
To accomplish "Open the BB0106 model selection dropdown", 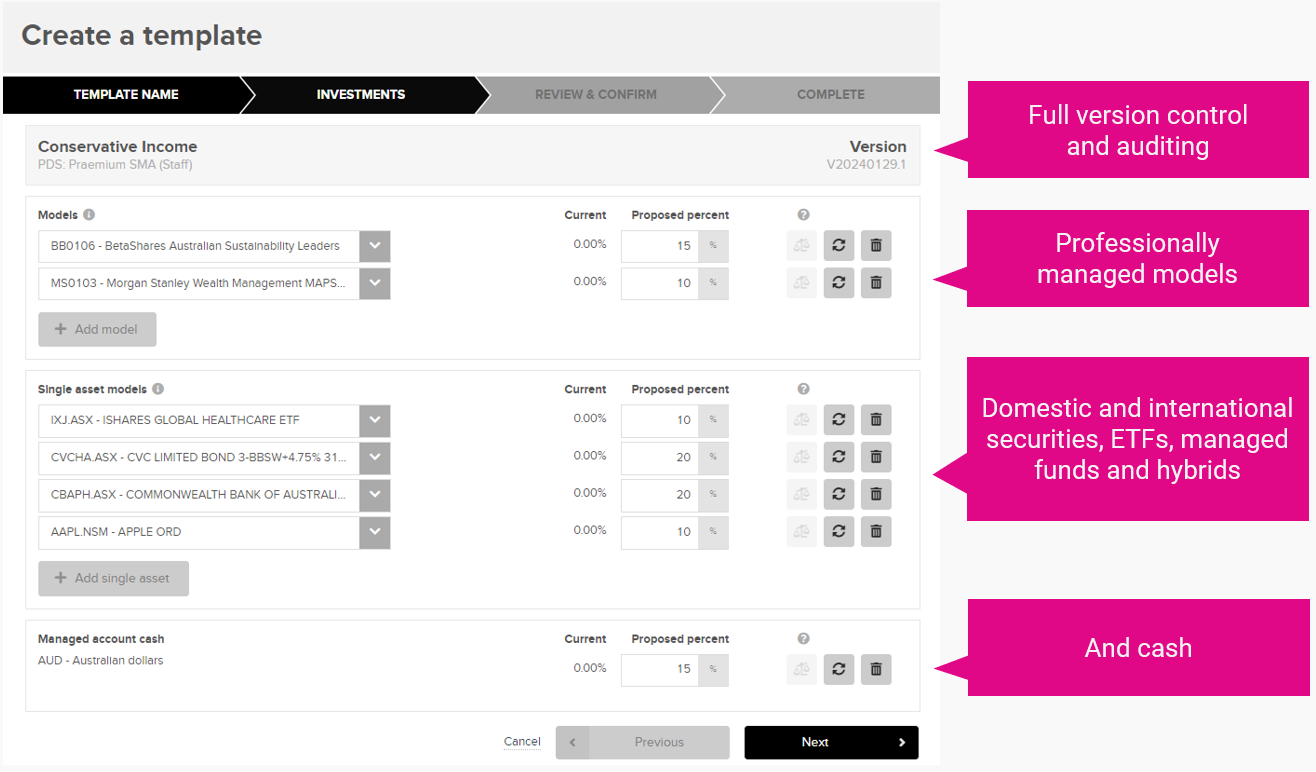I will pos(374,246).
